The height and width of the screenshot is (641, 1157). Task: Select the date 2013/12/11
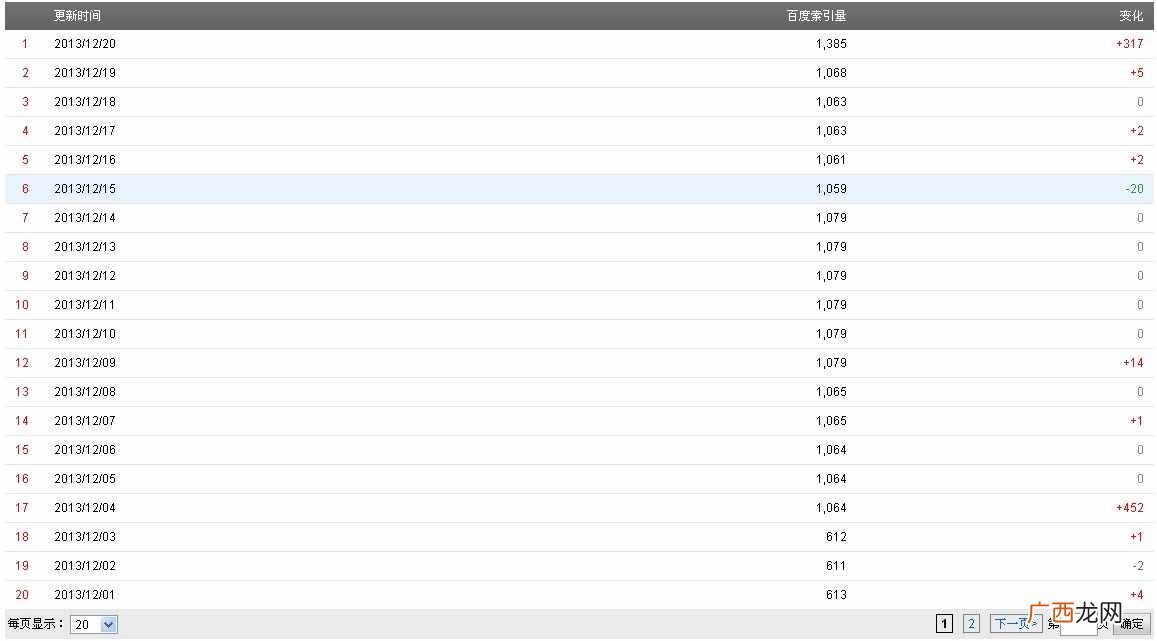[85, 305]
